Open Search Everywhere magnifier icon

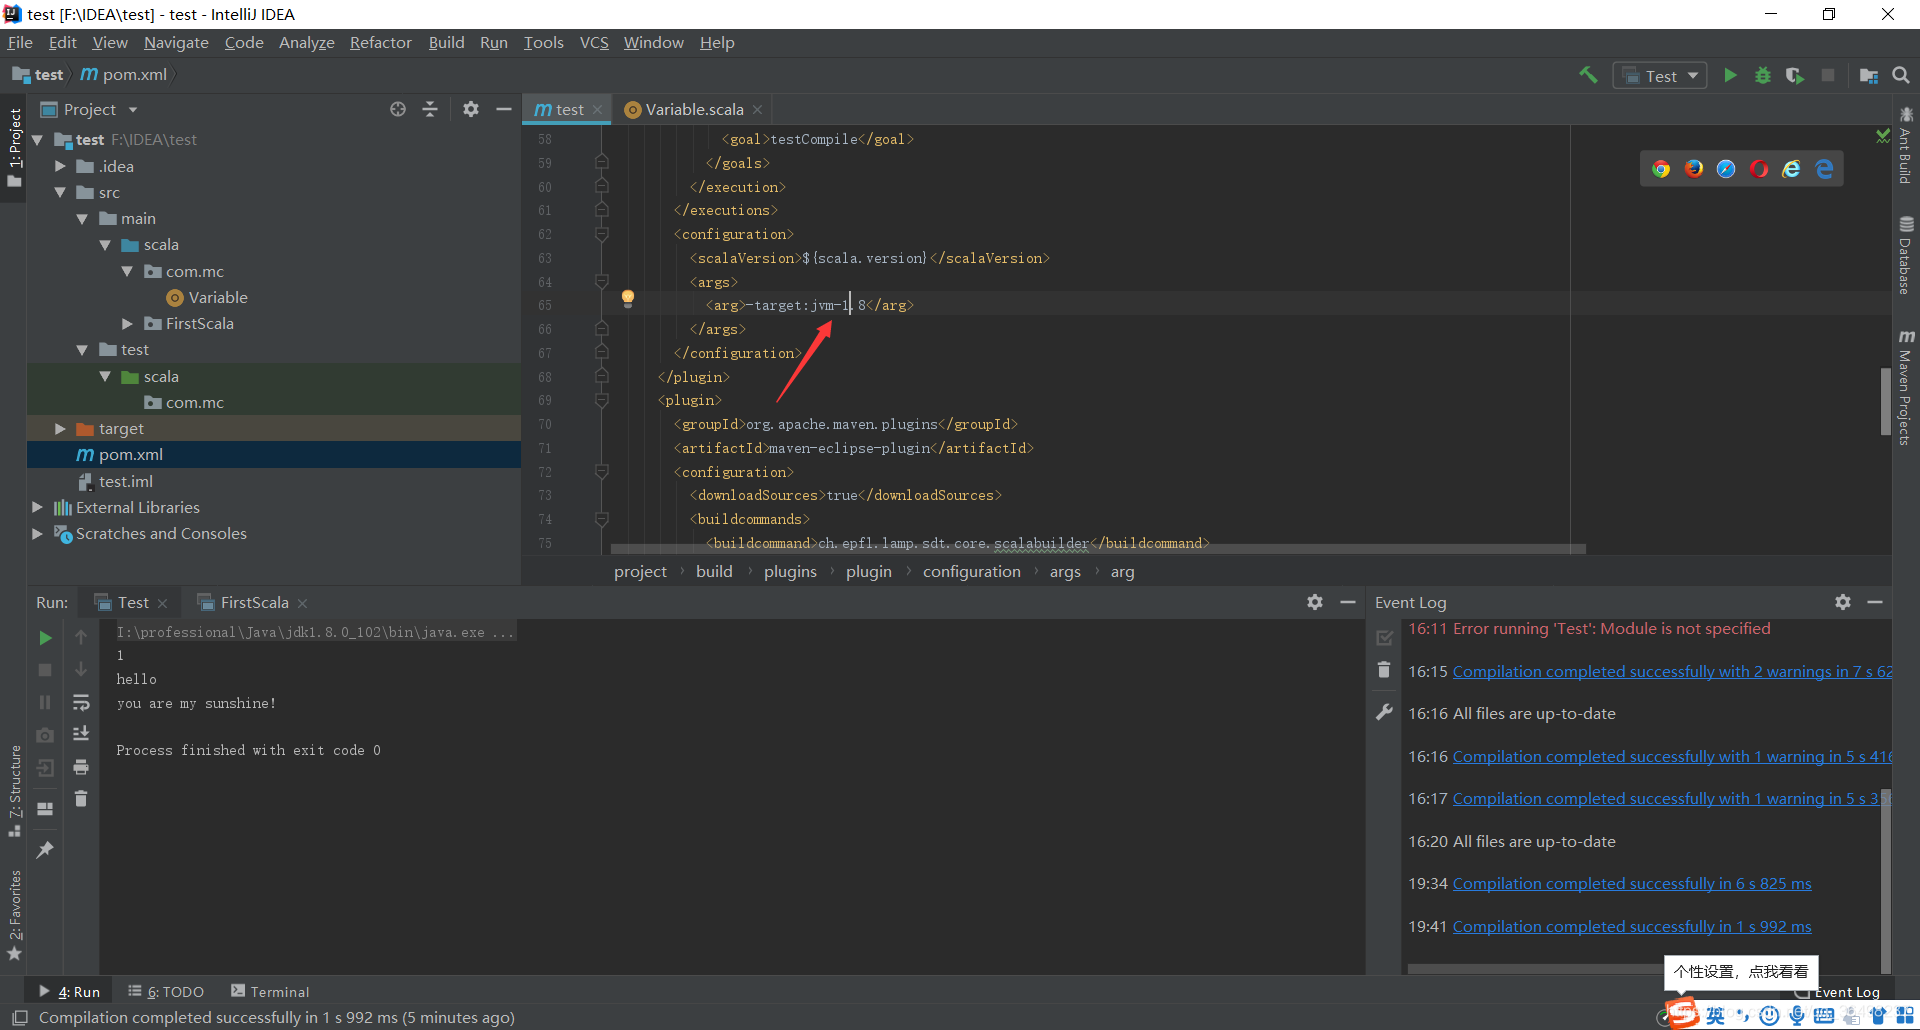pos(1901,75)
